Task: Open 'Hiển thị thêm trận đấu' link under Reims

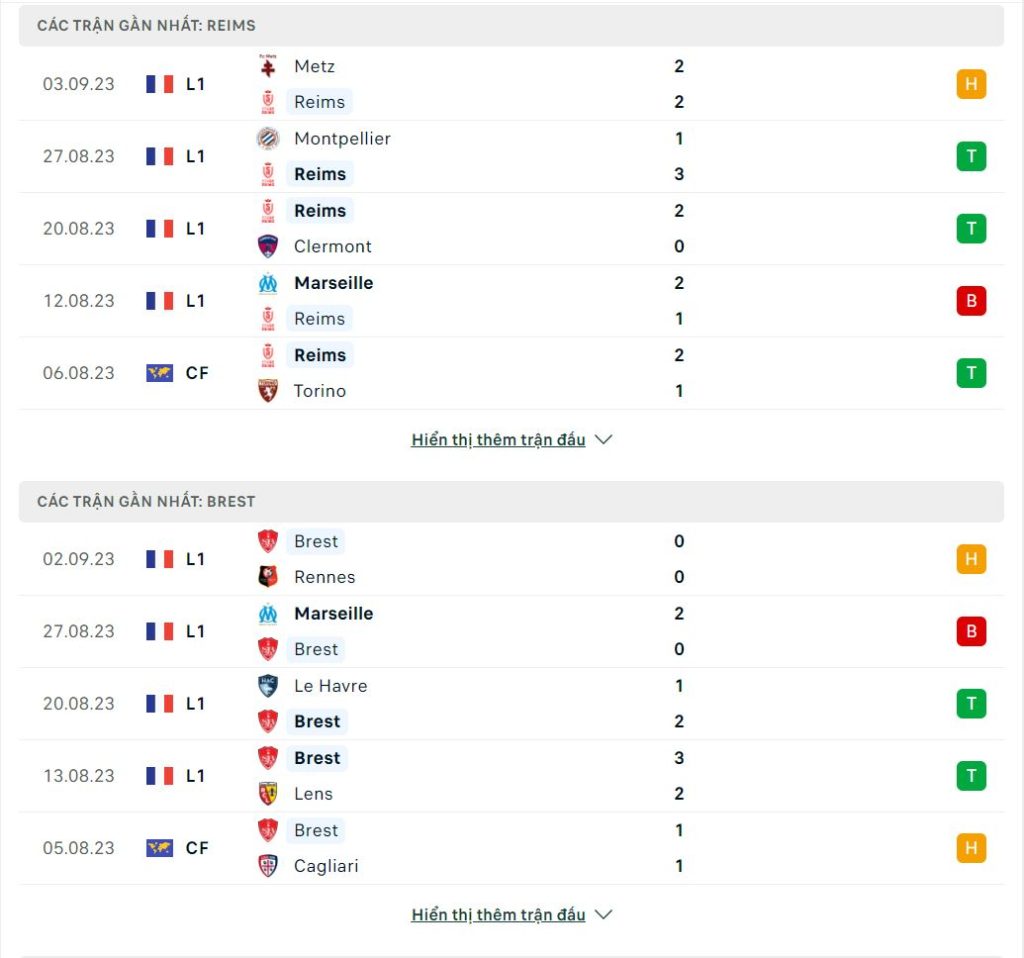Action: click(498, 439)
